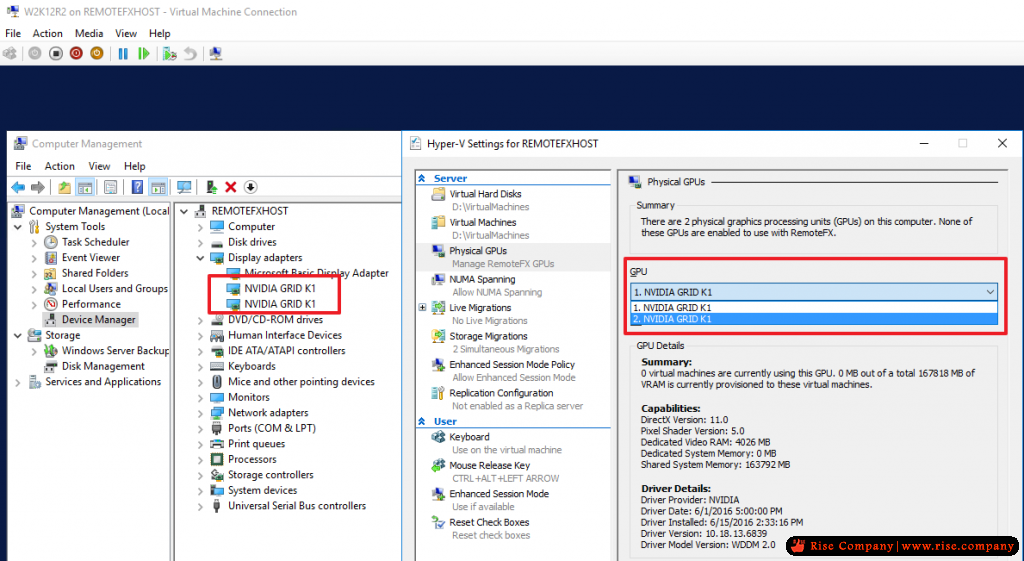Choose '1. NVIDIA GRID K1' in dropdown list
Viewport: 1024px width, 561px height.
click(x=814, y=308)
